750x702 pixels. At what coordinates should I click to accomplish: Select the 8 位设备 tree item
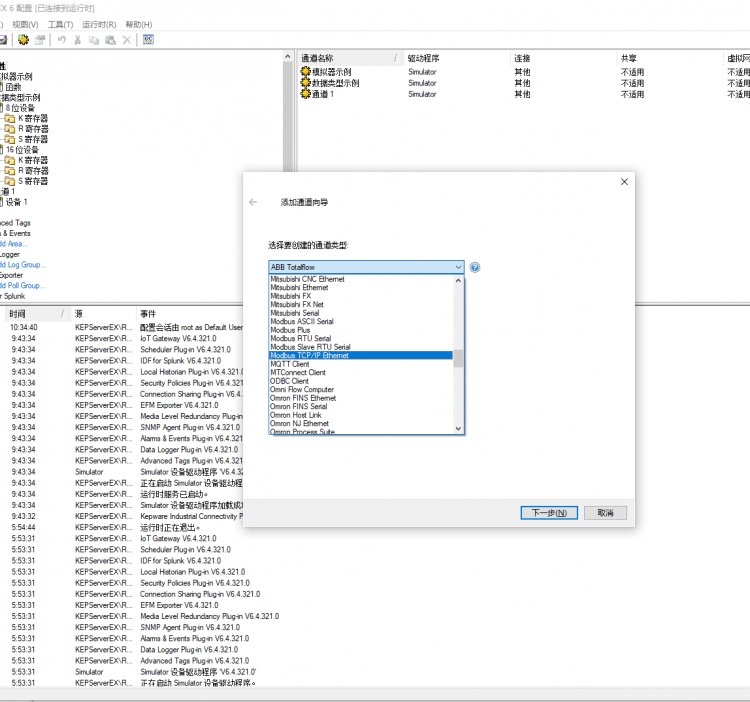[x=20, y=108]
